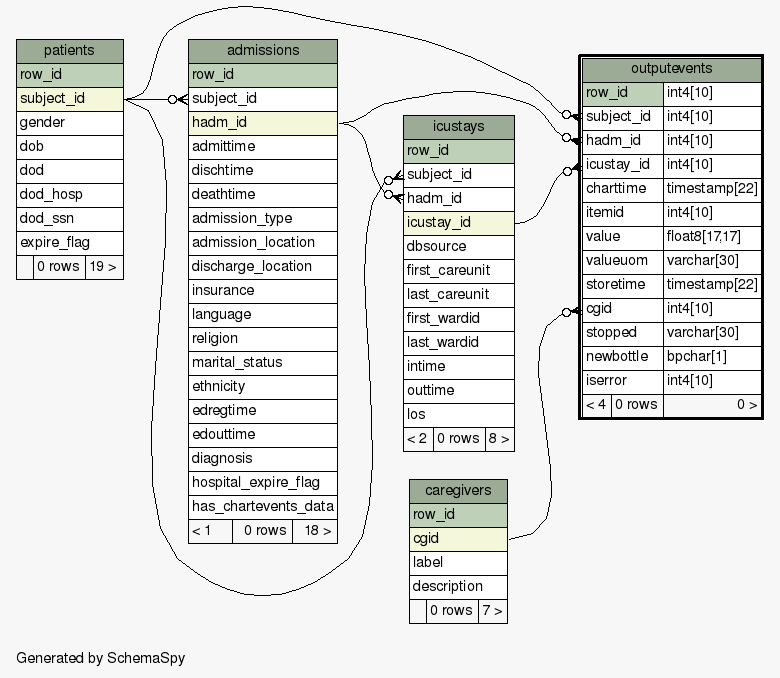The image size is (780, 678).
Task: Click row_id in the outputevents table
Action: coord(623,93)
